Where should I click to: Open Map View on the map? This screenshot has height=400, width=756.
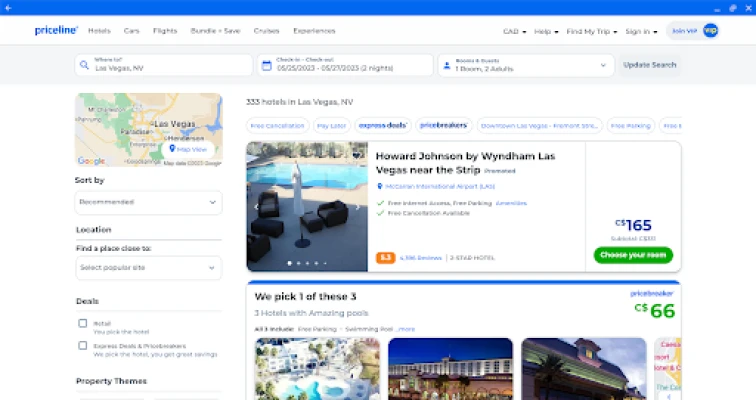tap(187, 149)
